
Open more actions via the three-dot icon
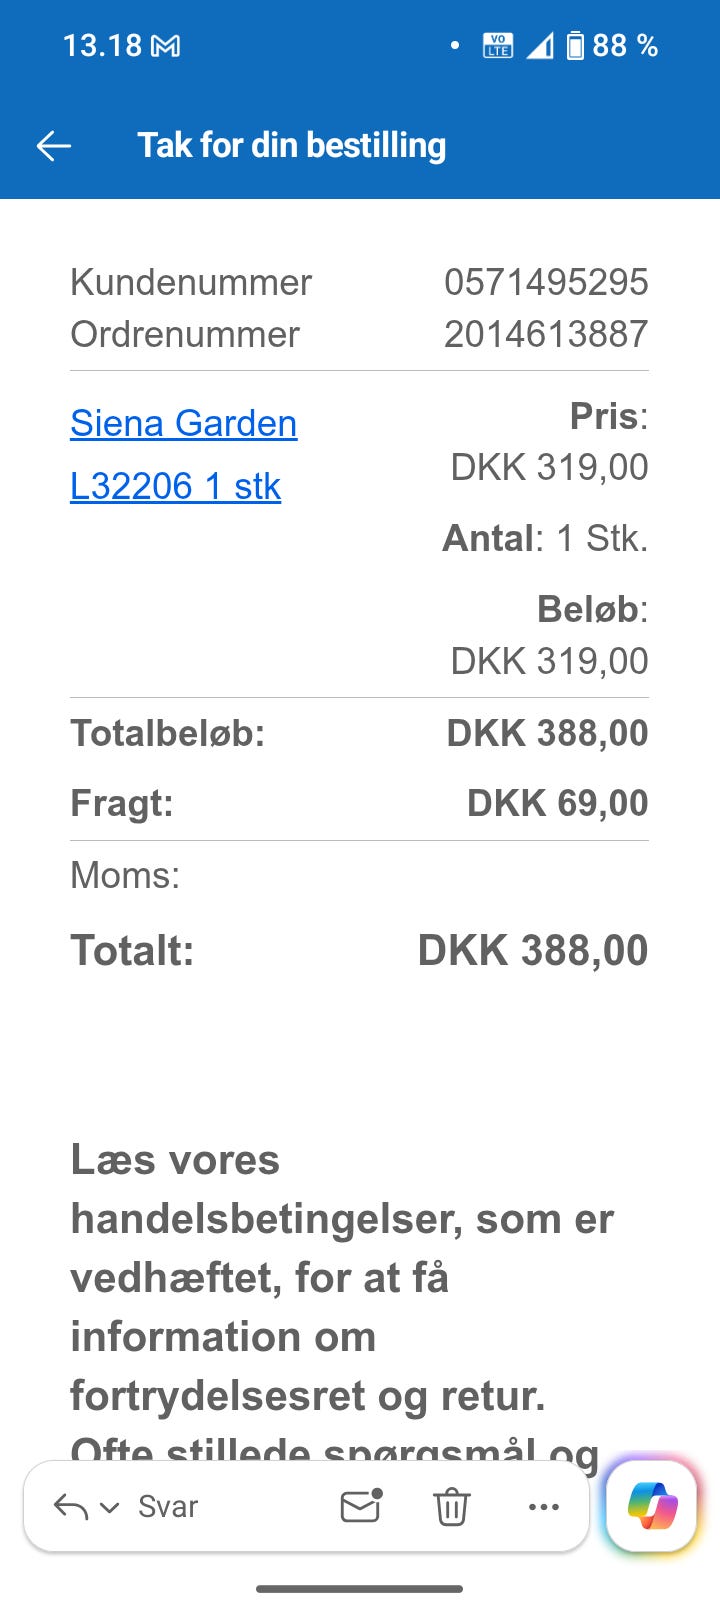[x=543, y=1507]
